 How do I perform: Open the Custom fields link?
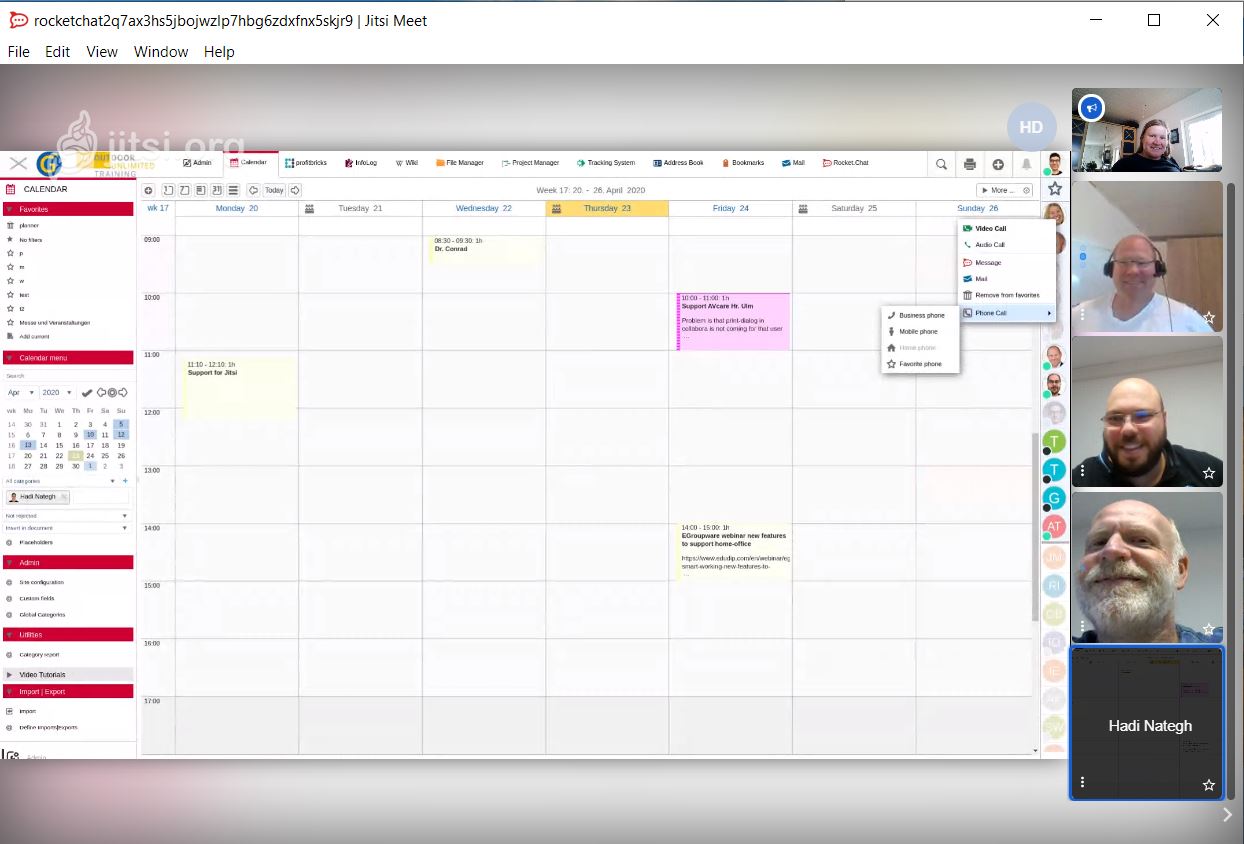(x=37, y=599)
